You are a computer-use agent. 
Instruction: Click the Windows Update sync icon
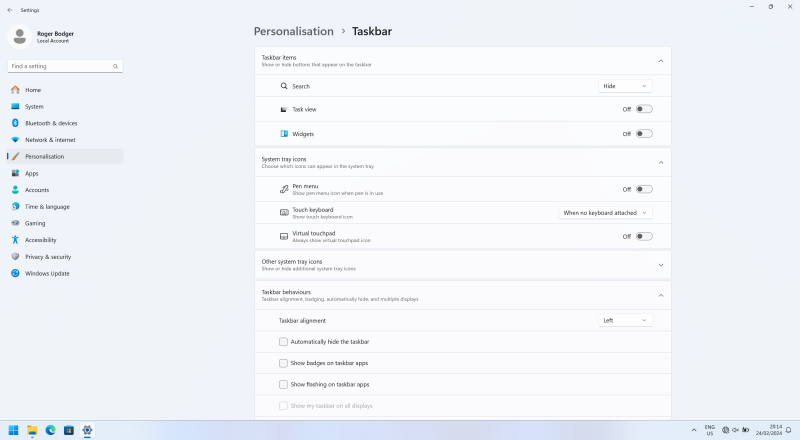click(x=15, y=274)
